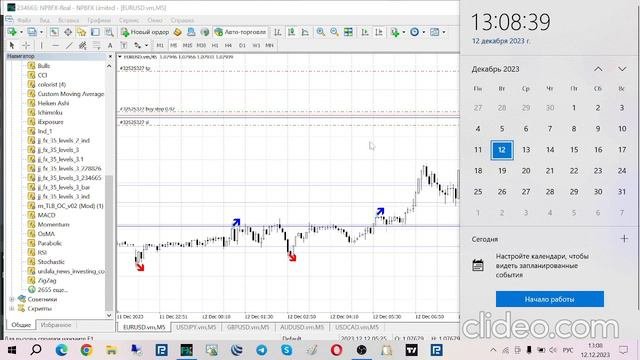Viewport: 640px width, 360px height.
Task: Select day 20 in the calendar
Action: click(x=526, y=171)
